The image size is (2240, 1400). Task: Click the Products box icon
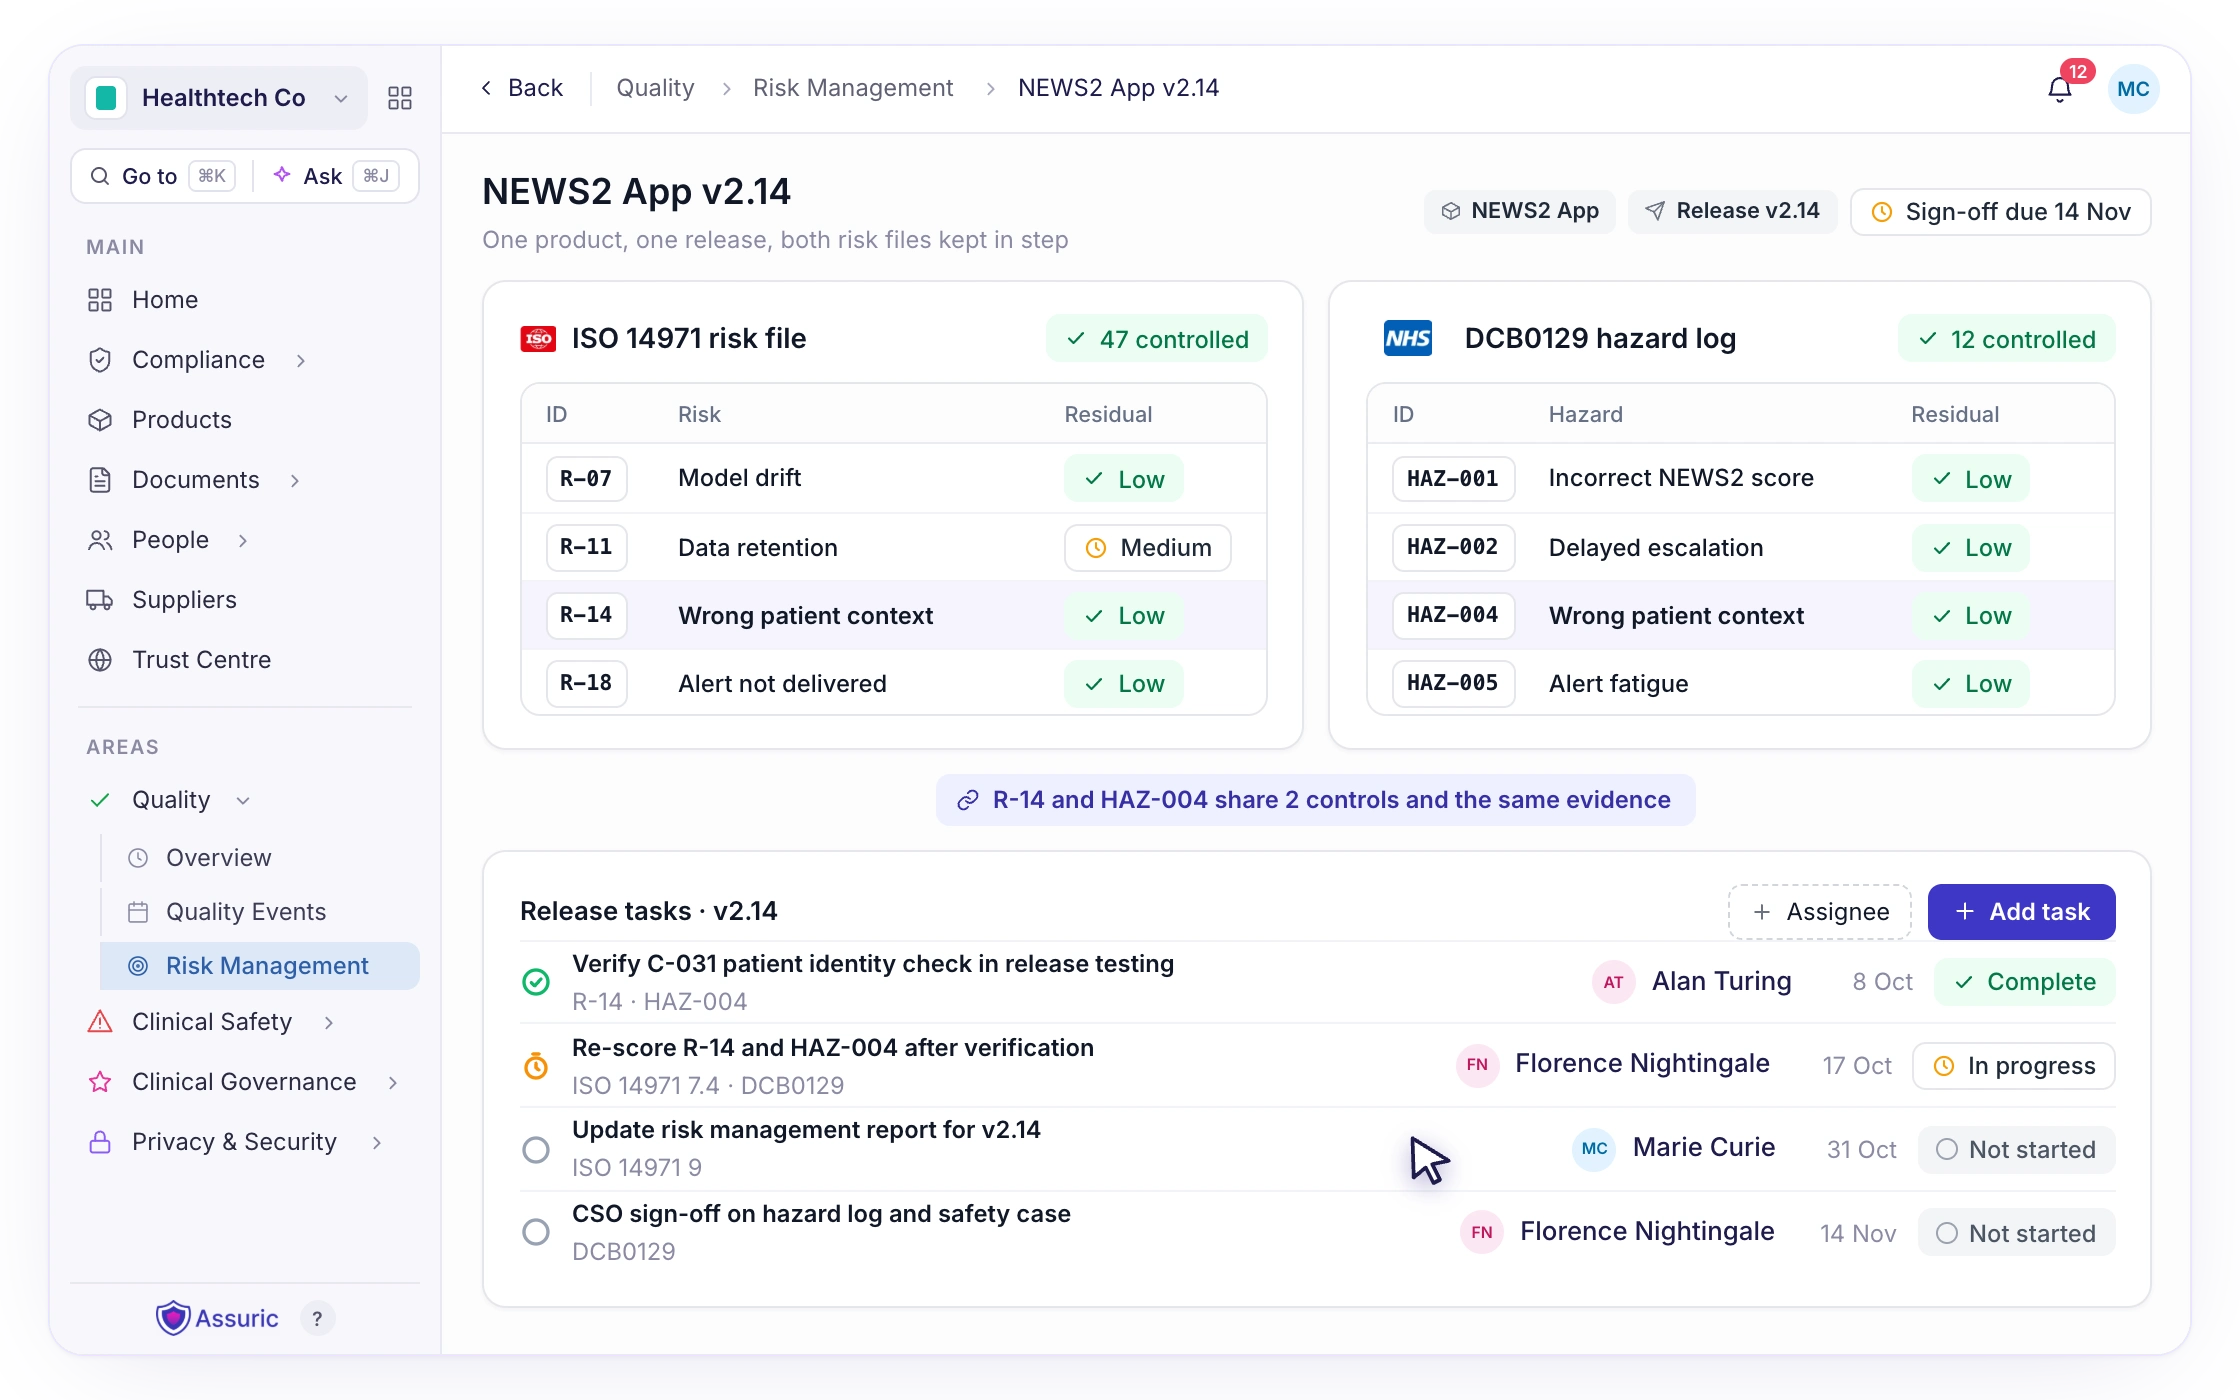100,420
